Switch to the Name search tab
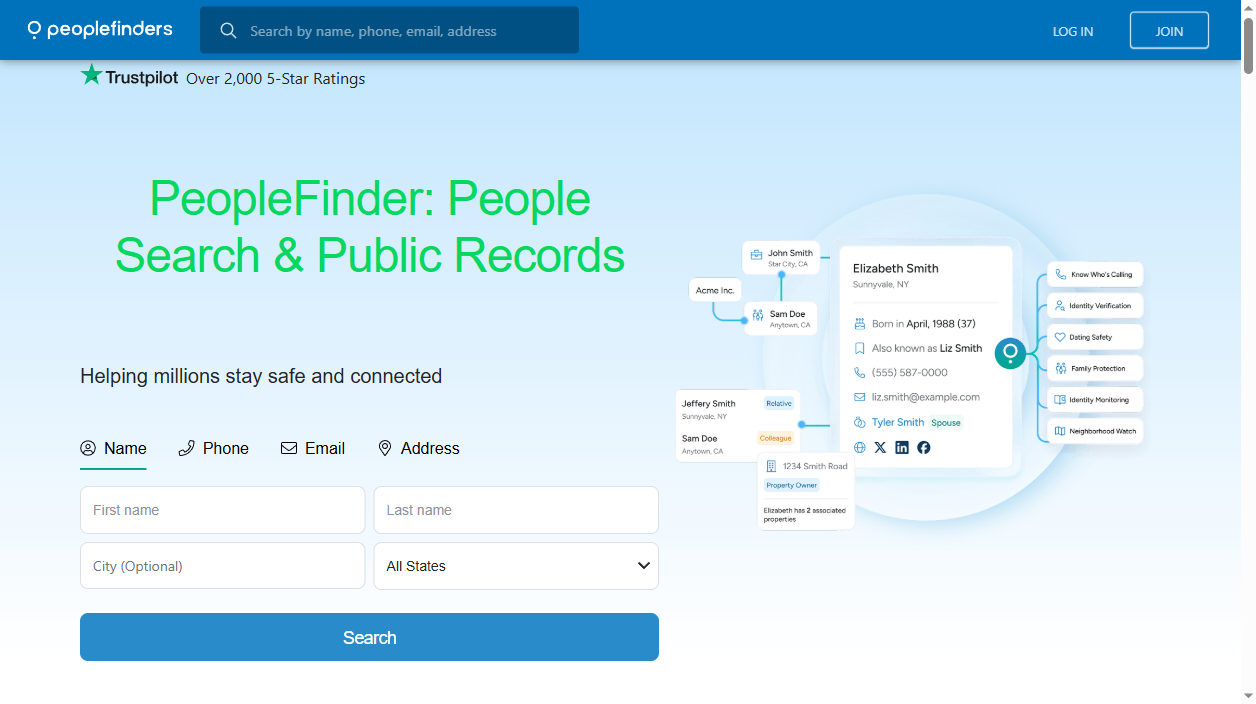 [113, 448]
